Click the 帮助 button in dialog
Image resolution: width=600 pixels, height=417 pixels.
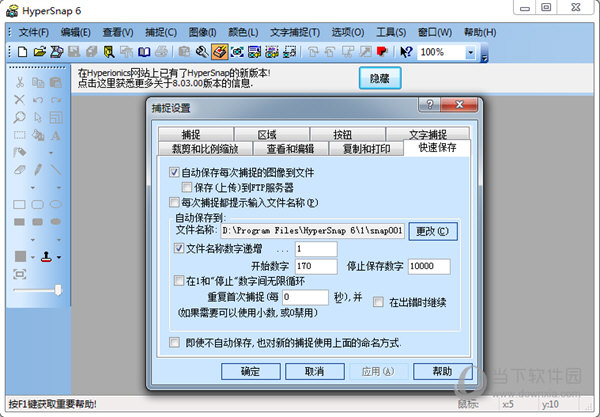click(443, 371)
